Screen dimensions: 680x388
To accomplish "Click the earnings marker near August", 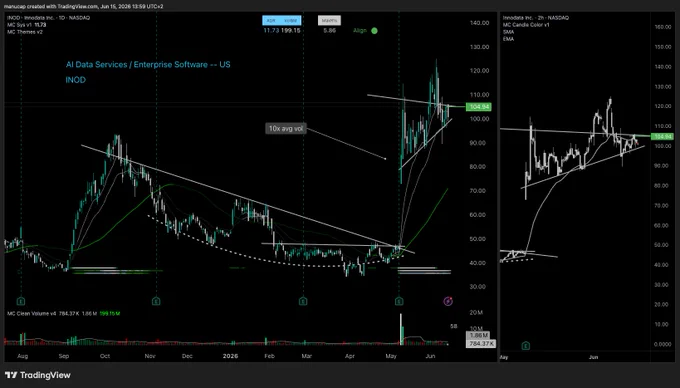I will [21, 301].
